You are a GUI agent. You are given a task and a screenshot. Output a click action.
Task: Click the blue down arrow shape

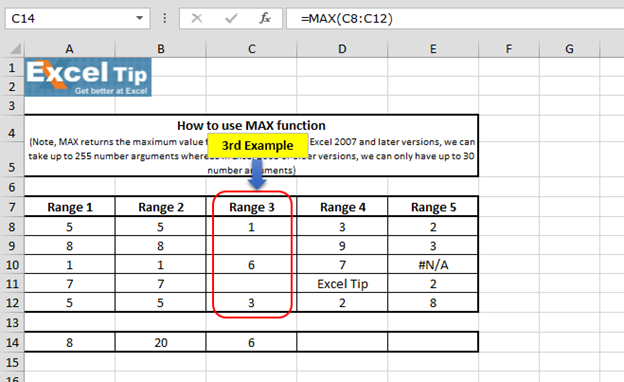click(x=257, y=174)
